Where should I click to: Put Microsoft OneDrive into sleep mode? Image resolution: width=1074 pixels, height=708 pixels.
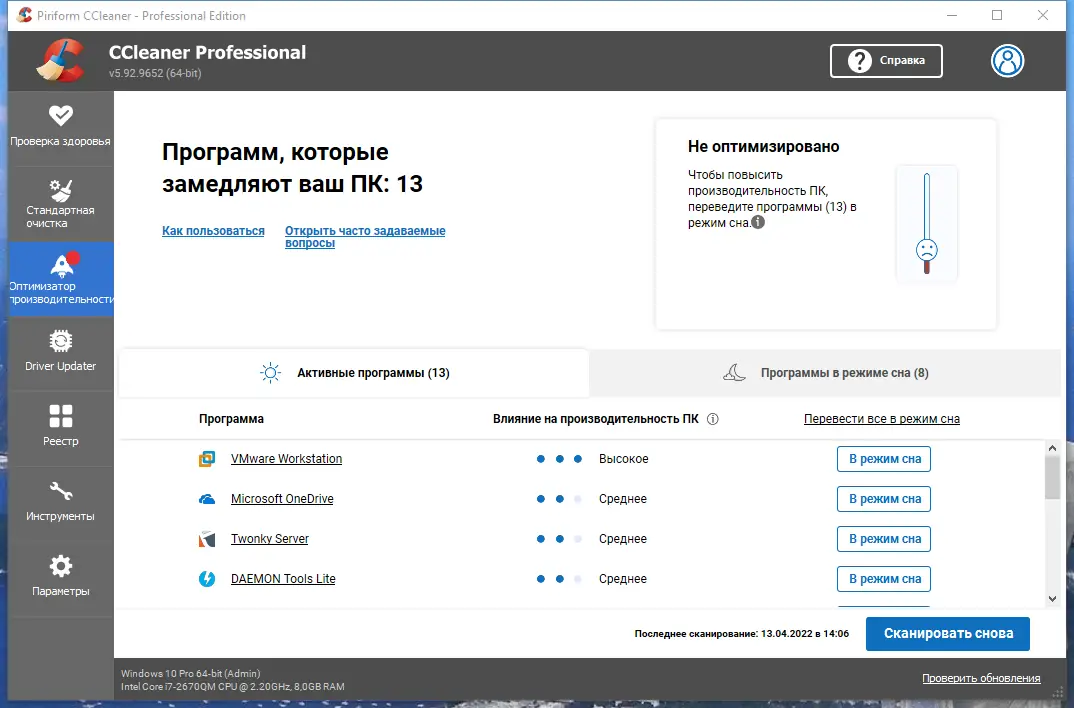tap(883, 498)
